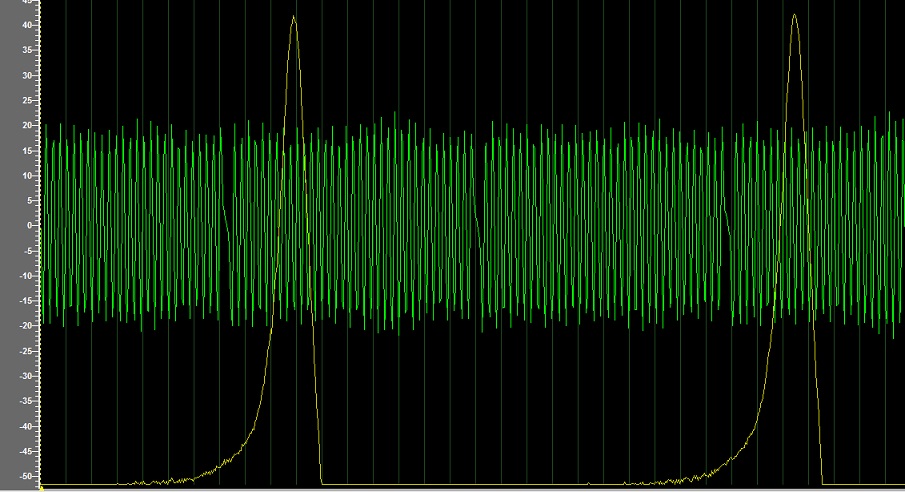The width and height of the screenshot is (905, 492).
Task: Click the "35" label on the vertical axis
Action: point(27,50)
